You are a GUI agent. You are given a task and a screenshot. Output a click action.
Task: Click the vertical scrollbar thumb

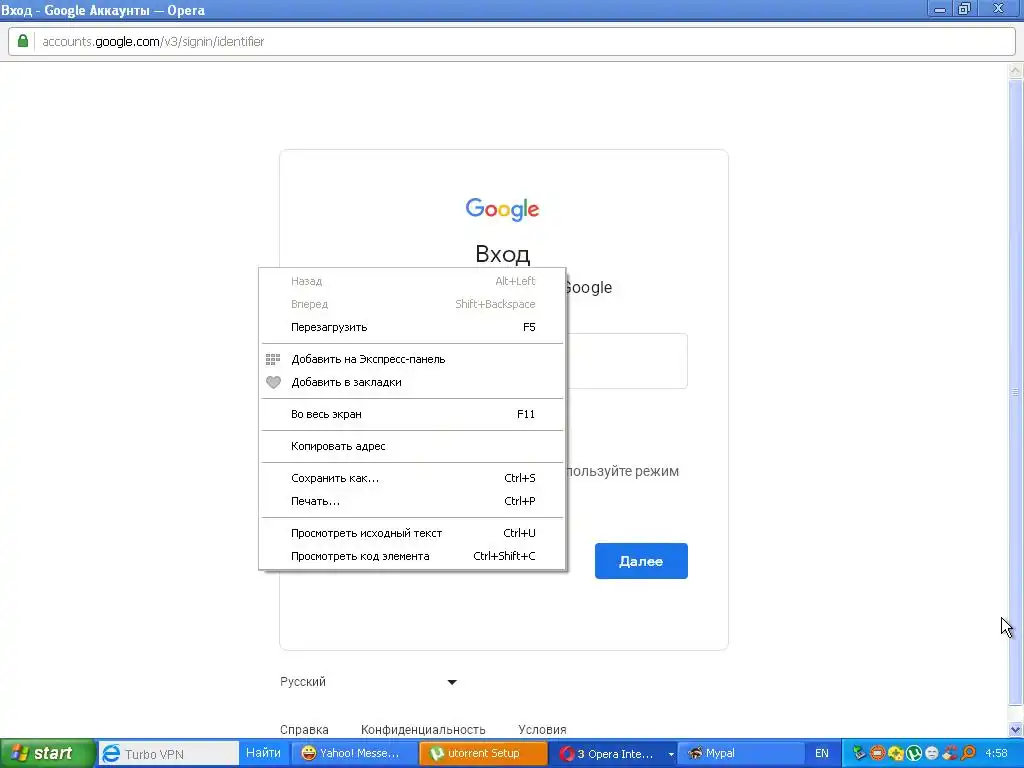[1016, 392]
